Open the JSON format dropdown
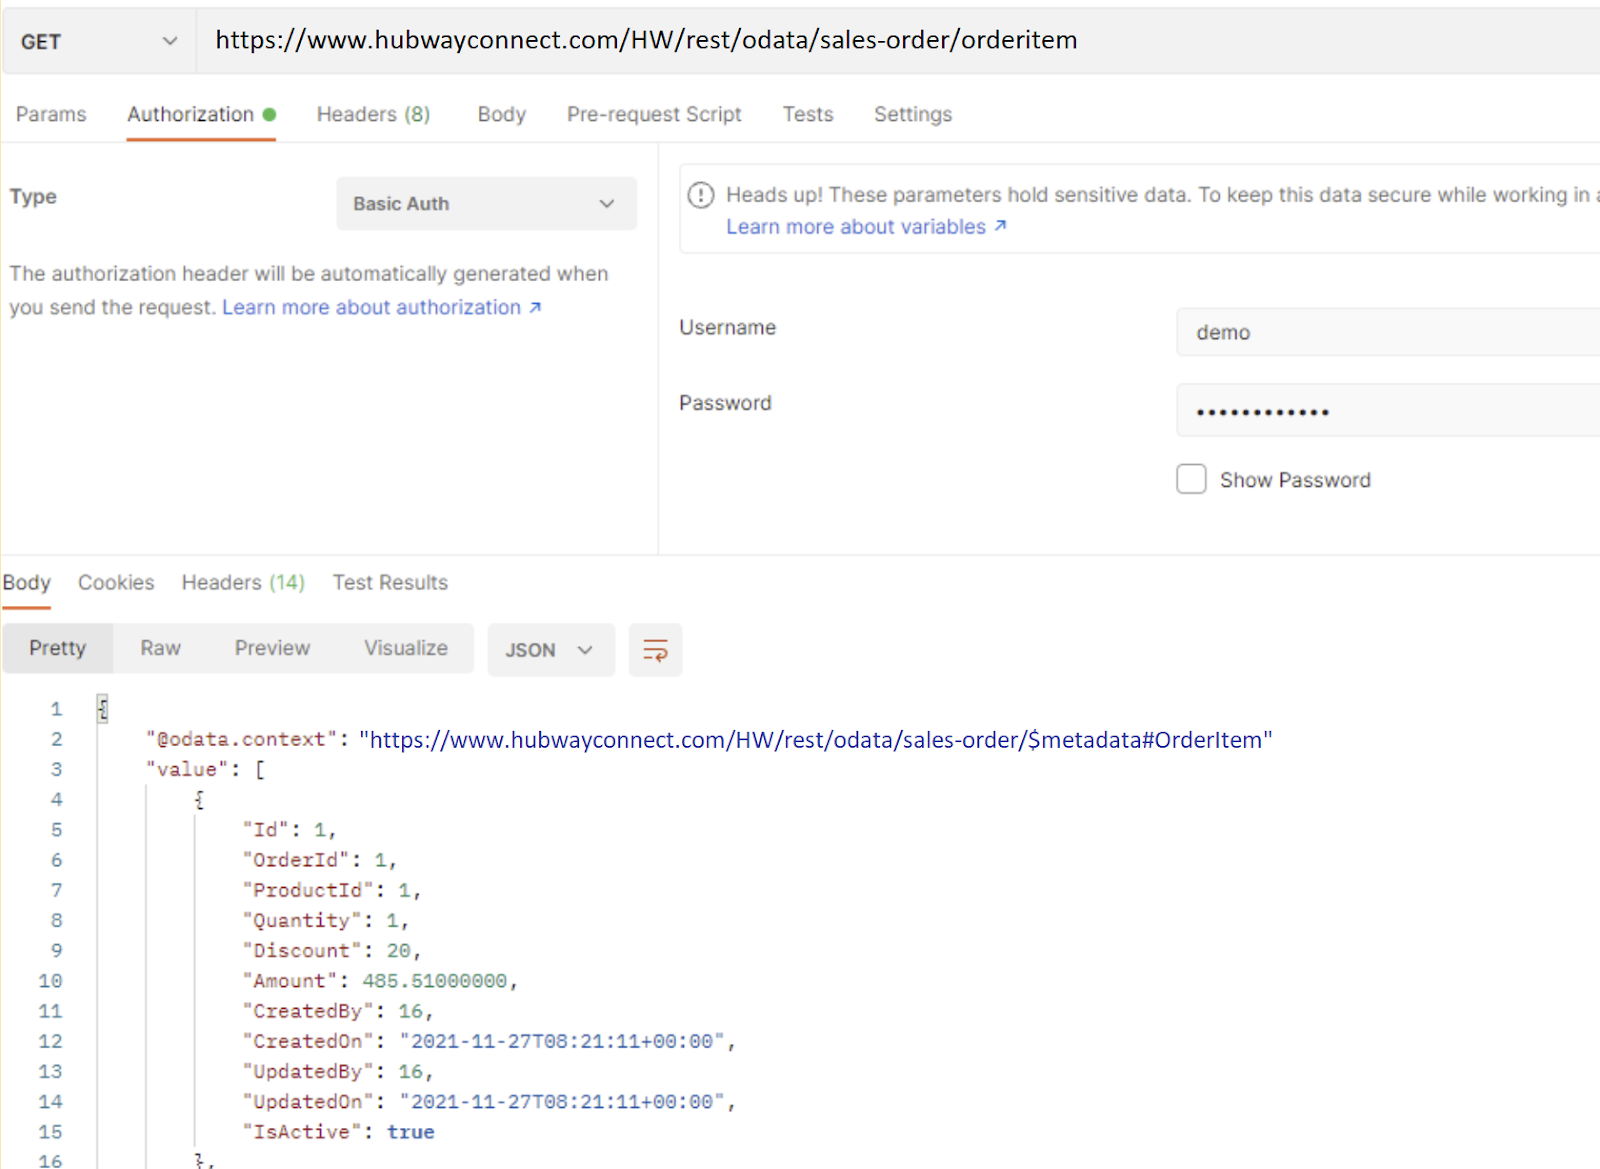 point(550,650)
